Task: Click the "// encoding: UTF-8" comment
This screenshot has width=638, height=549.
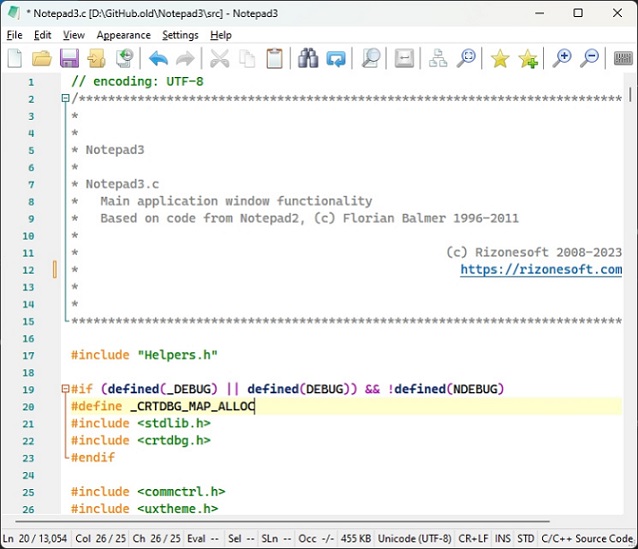Action: tap(137, 81)
